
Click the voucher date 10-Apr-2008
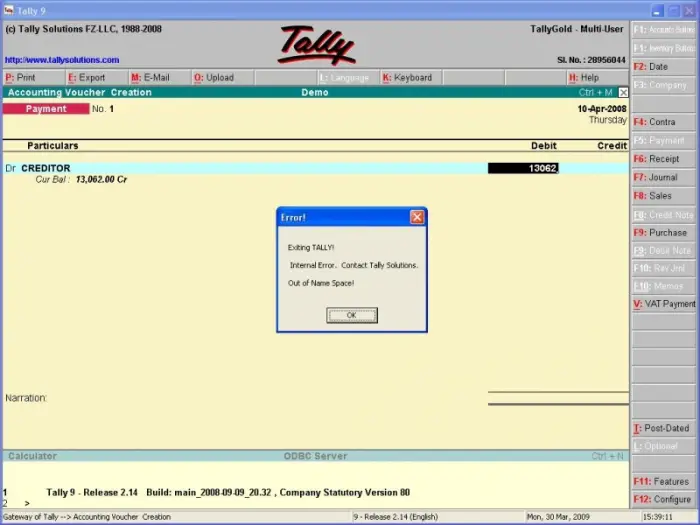pyautogui.click(x=602, y=108)
